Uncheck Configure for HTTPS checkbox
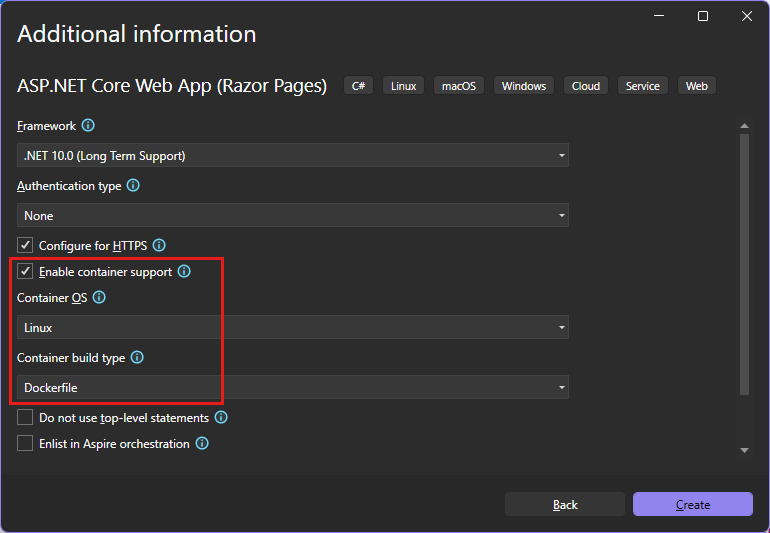 25,245
